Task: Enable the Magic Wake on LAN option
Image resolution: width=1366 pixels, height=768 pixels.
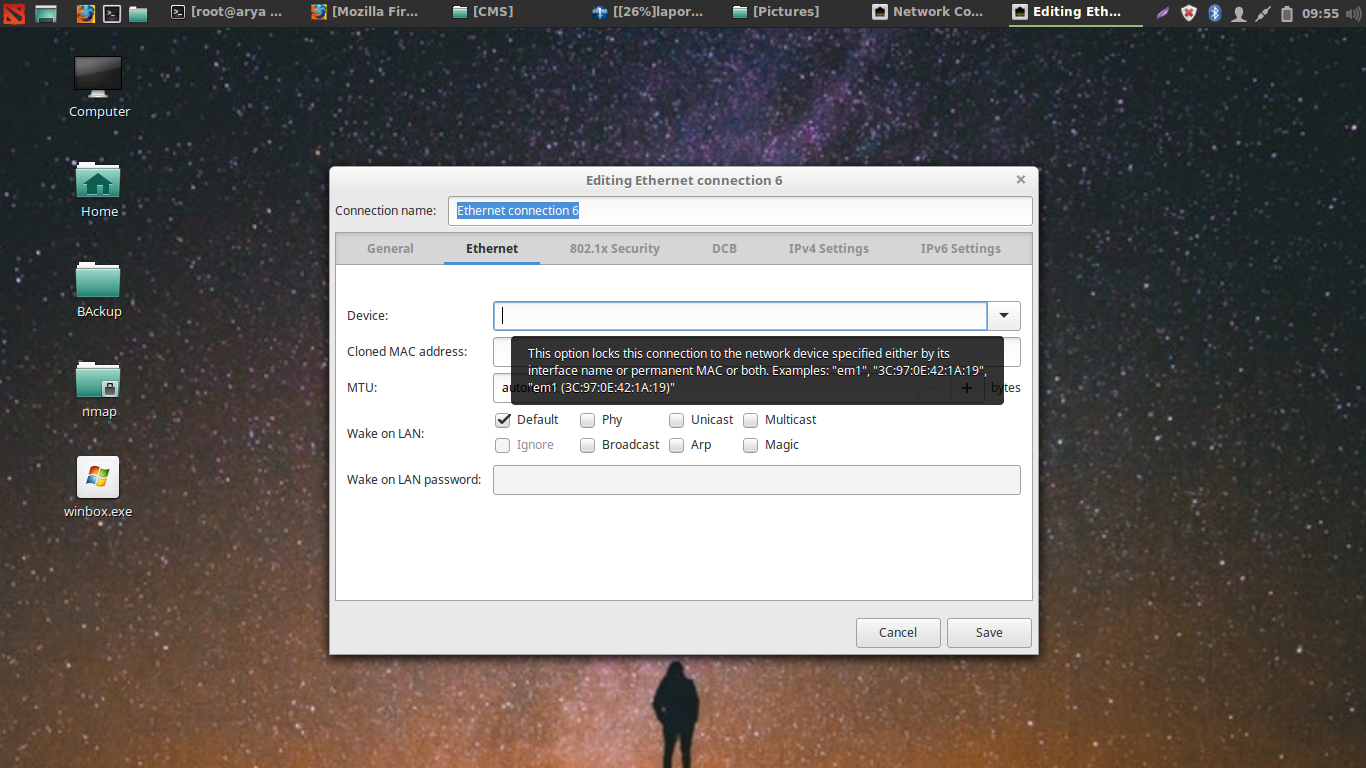Action: [750, 445]
